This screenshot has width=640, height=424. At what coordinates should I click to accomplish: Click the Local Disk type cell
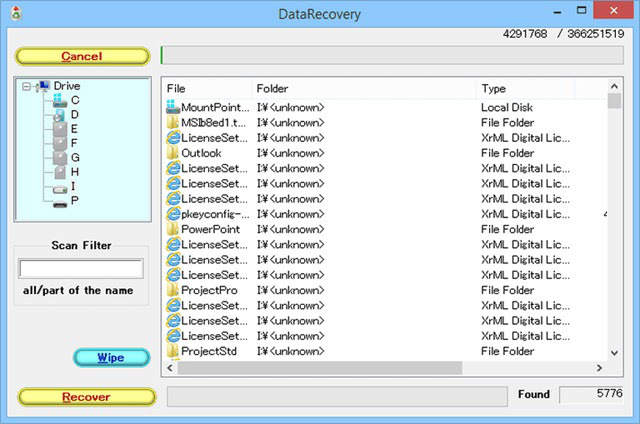[507, 107]
